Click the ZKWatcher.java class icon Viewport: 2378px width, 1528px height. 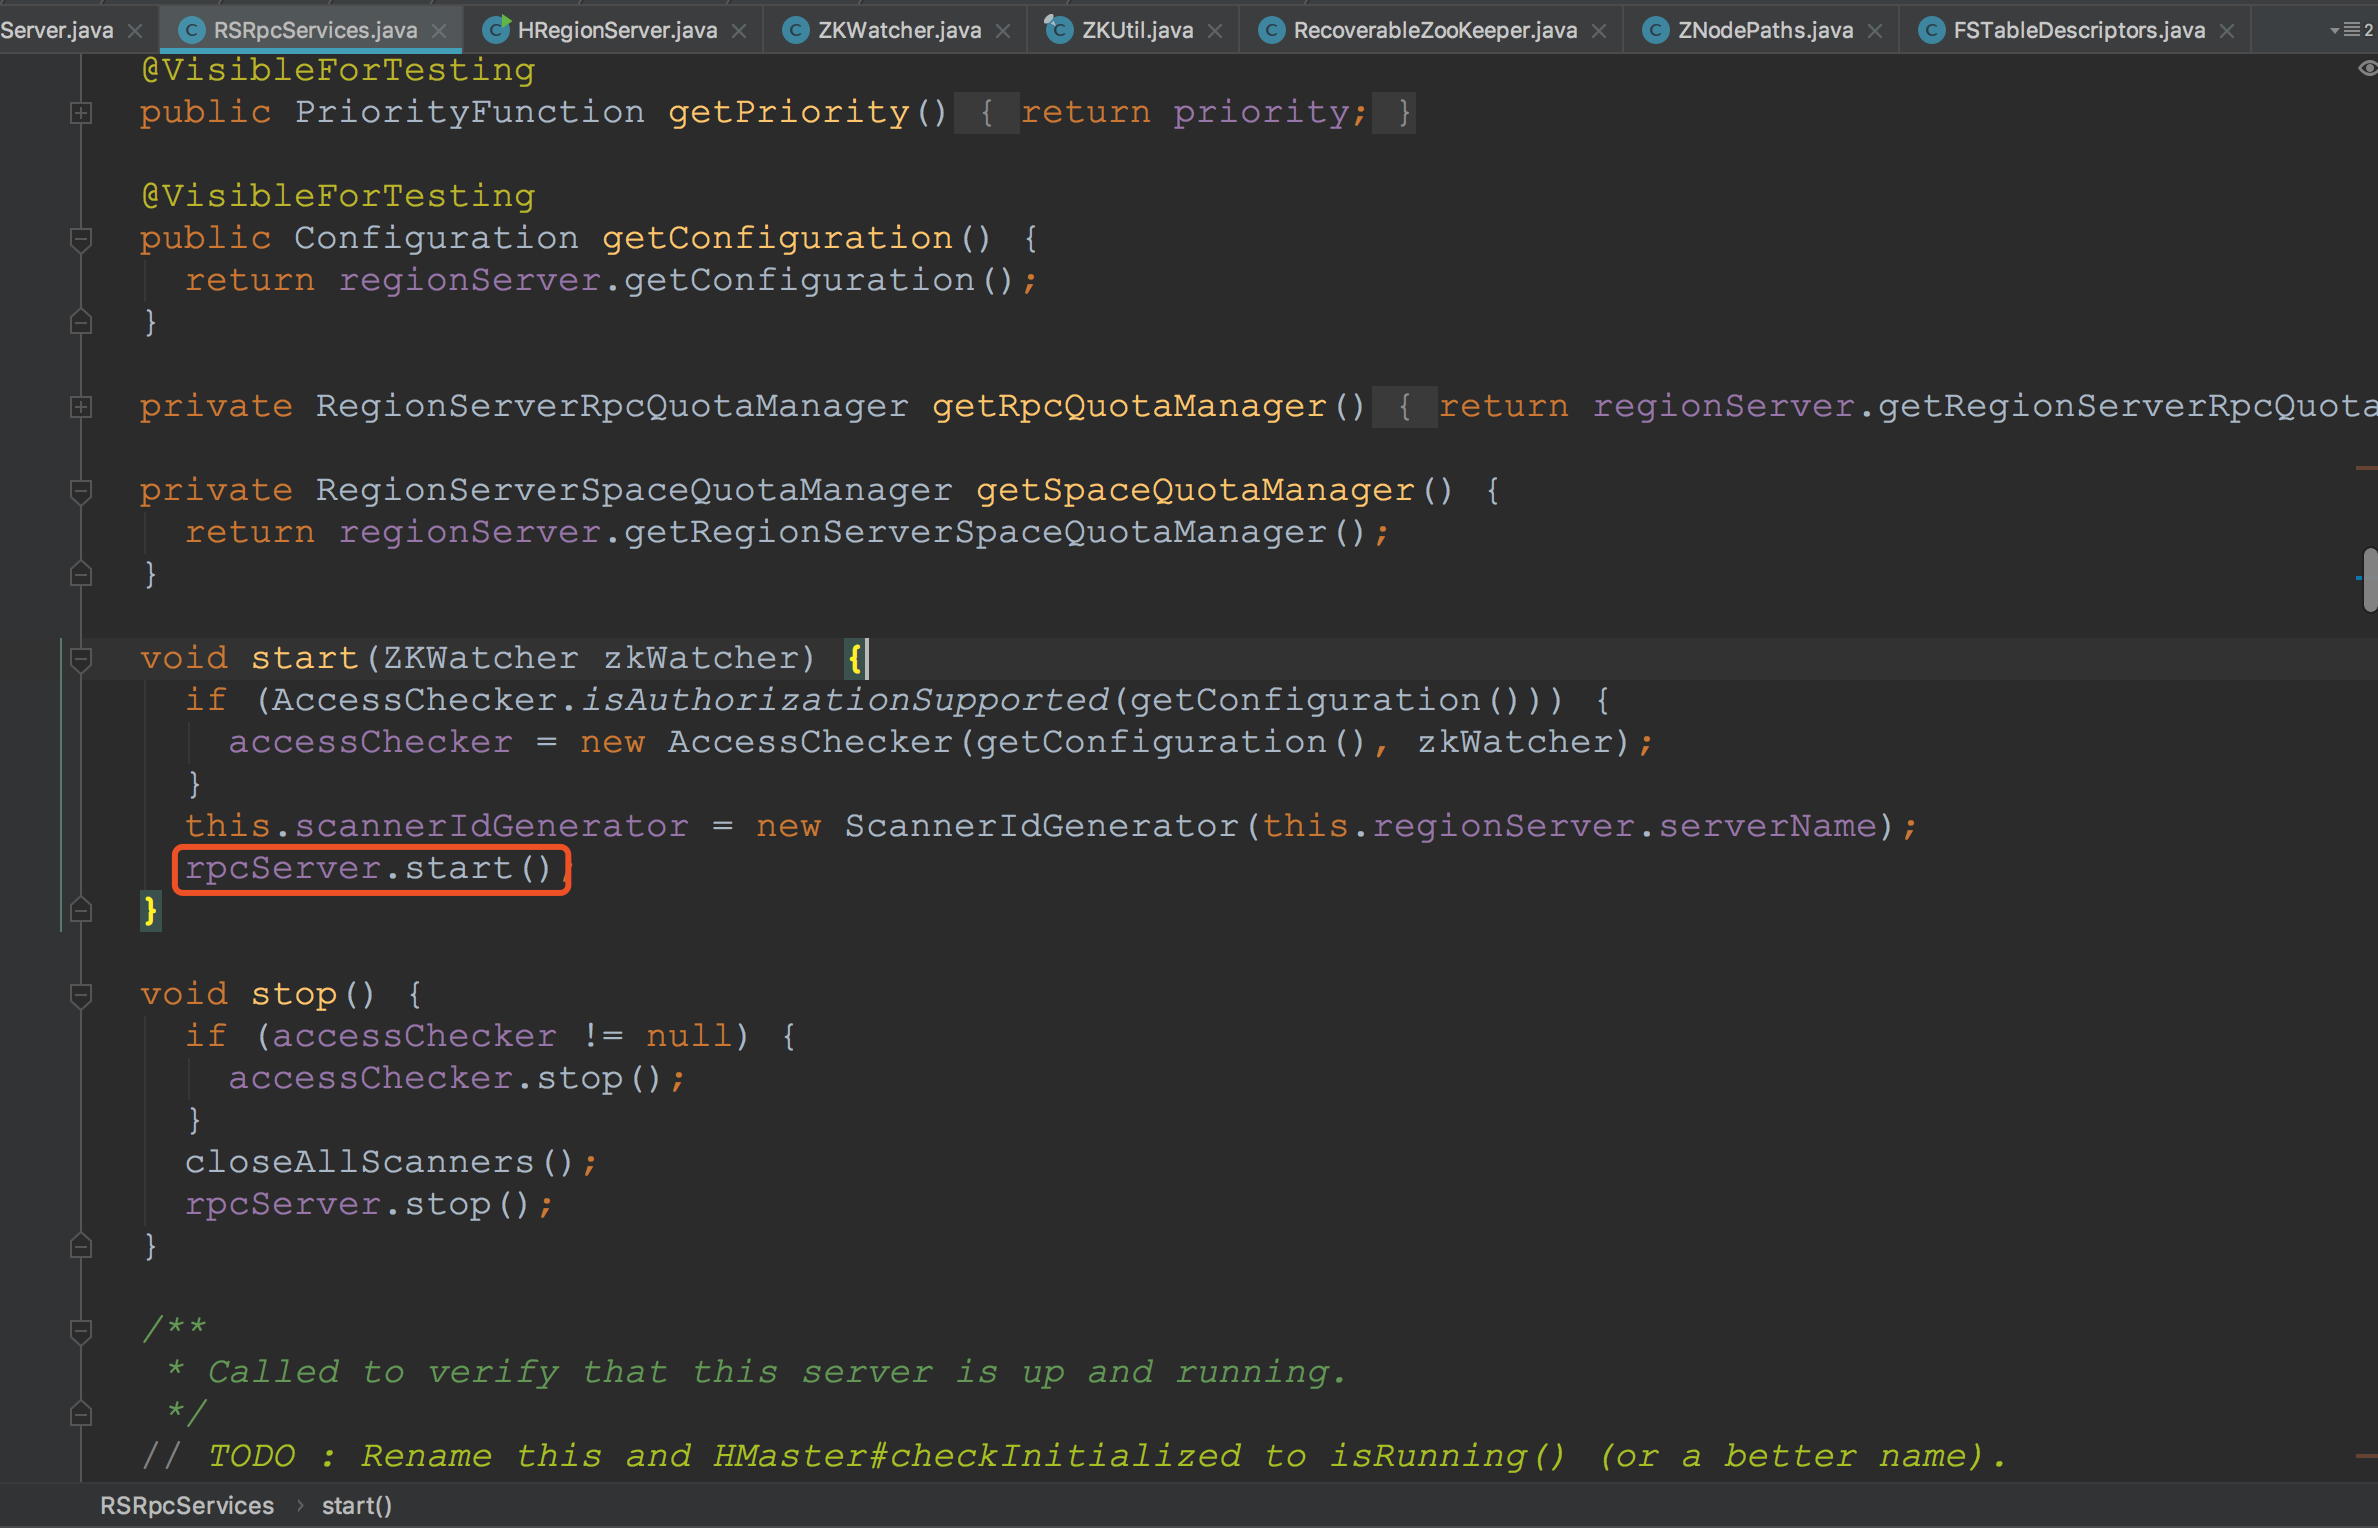pyautogui.click(x=795, y=31)
